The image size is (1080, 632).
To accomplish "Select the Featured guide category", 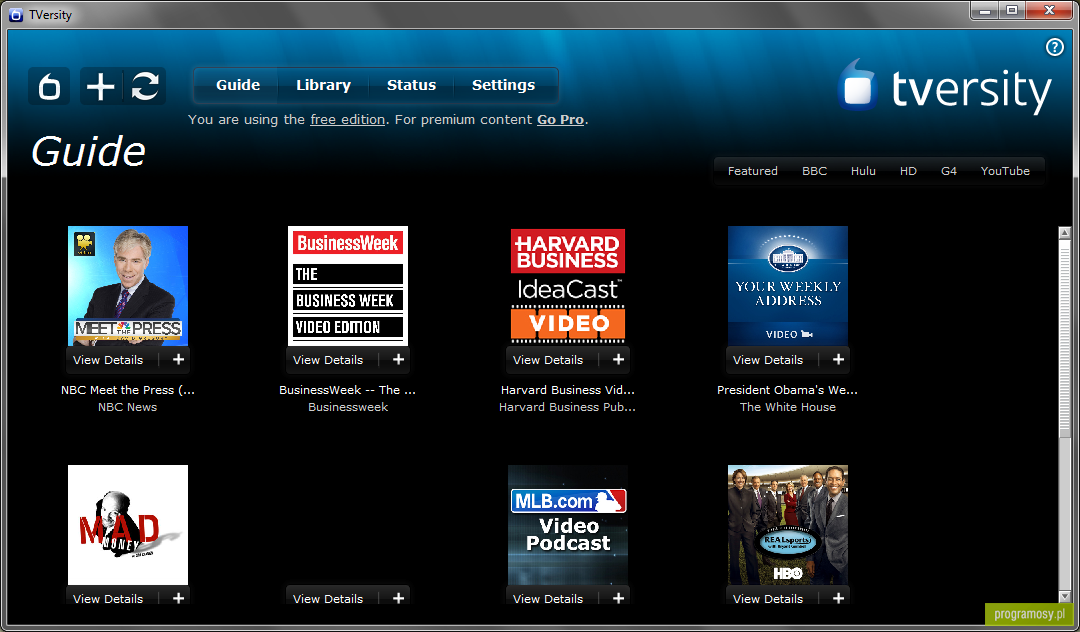I will [x=753, y=171].
